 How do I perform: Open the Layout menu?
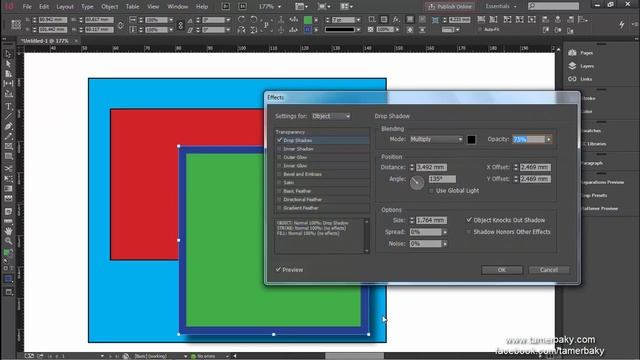(65, 7)
